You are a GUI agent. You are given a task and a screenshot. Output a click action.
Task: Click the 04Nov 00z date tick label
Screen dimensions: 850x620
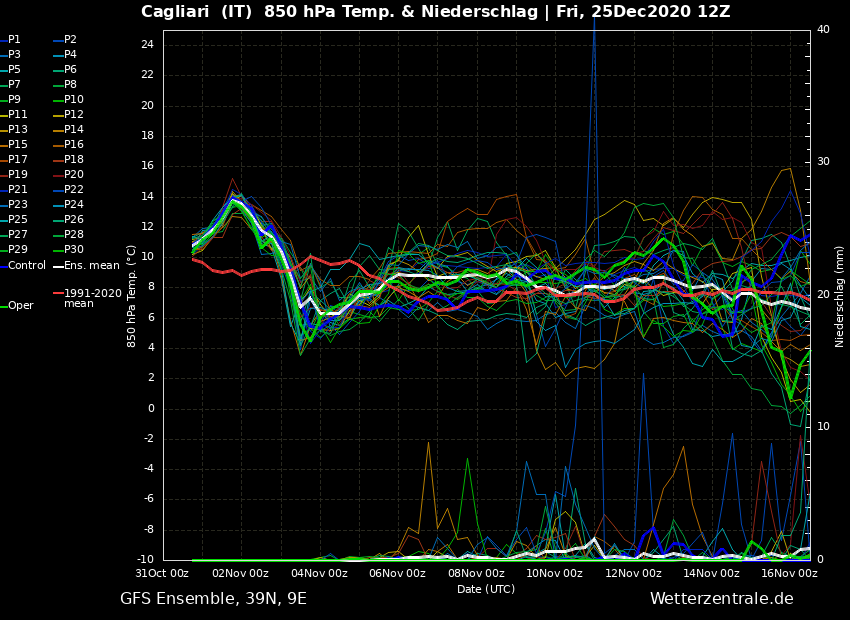coord(319,573)
